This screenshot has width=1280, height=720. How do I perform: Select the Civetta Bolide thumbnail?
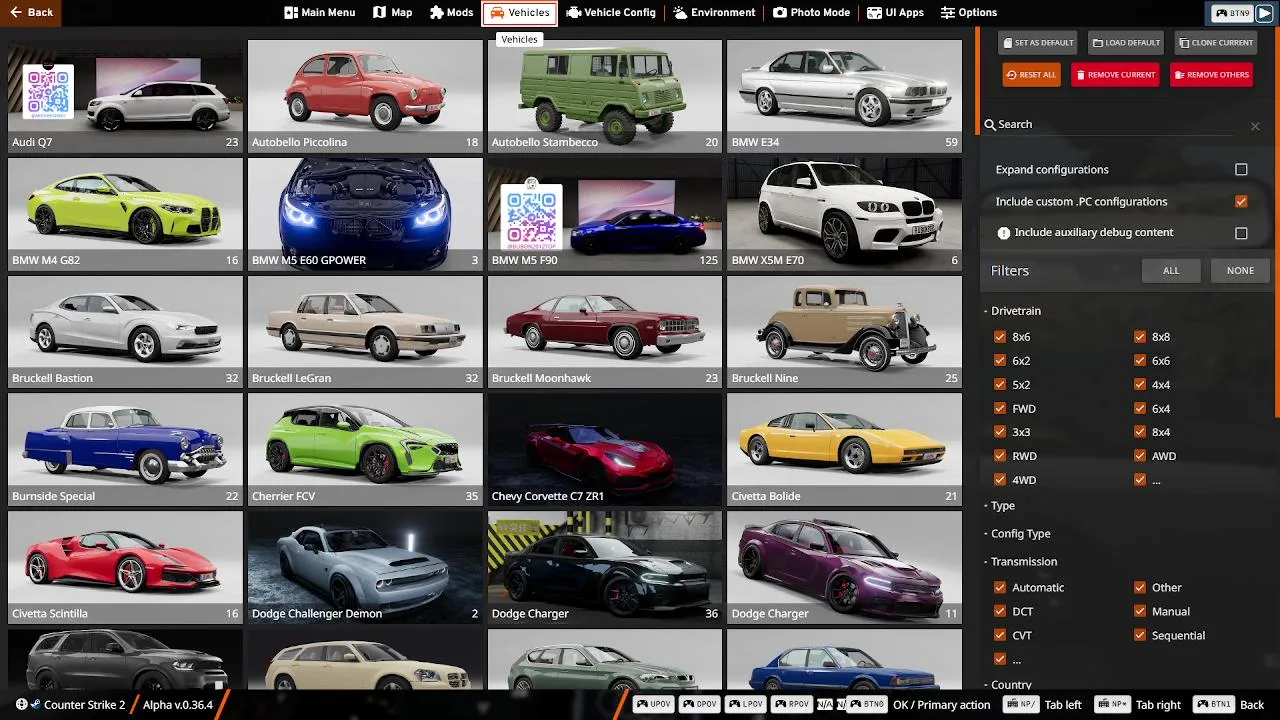pos(845,450)
